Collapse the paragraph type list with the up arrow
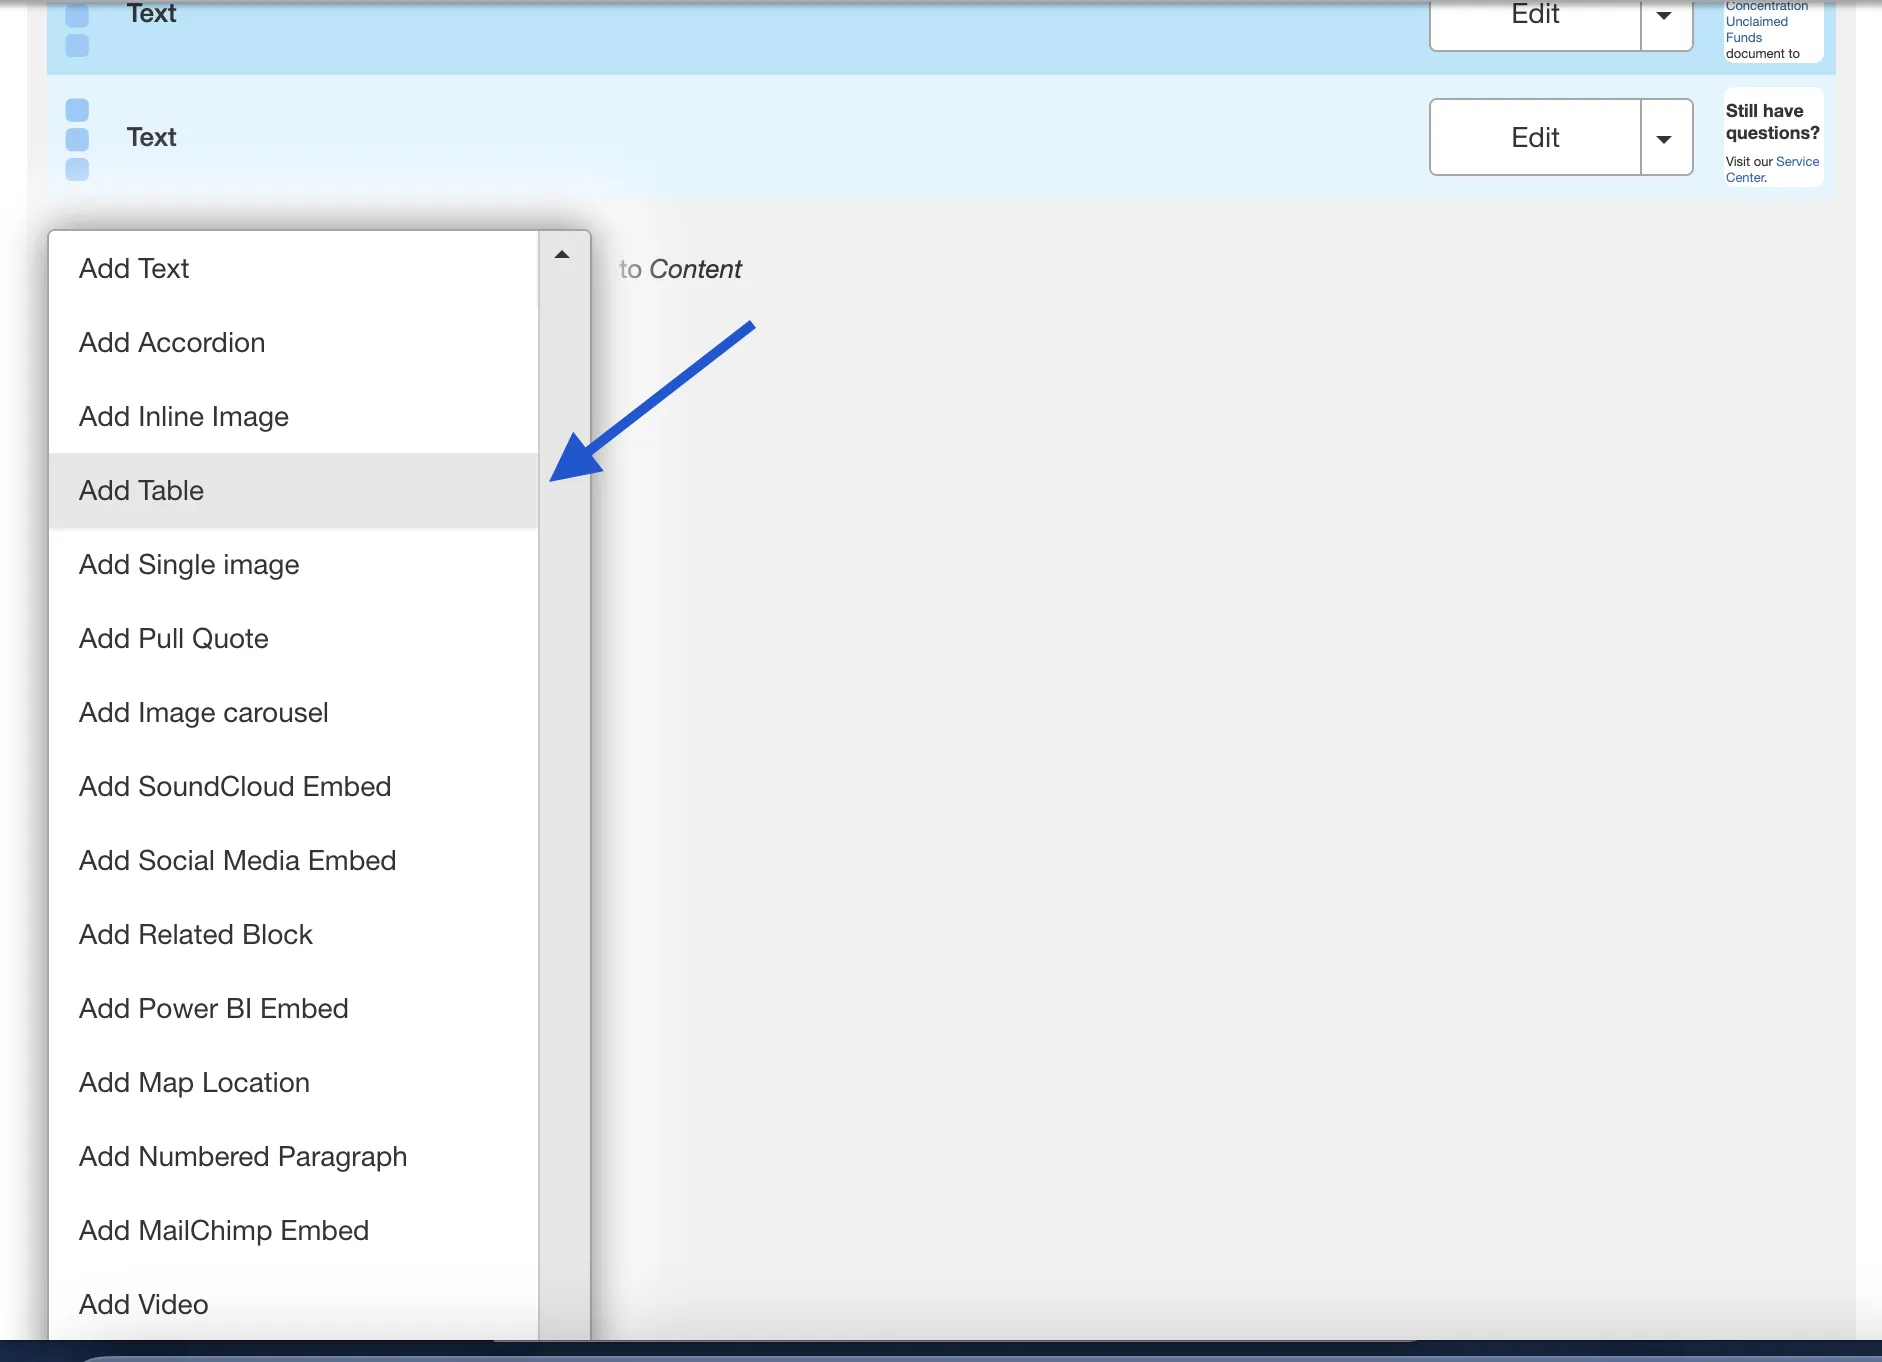 563,255
